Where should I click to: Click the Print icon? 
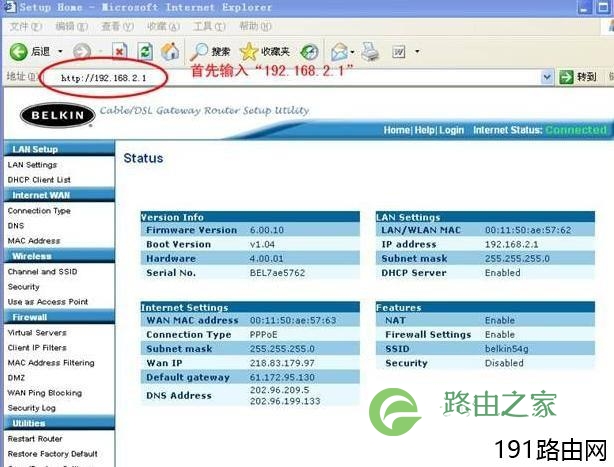[370, 51]
